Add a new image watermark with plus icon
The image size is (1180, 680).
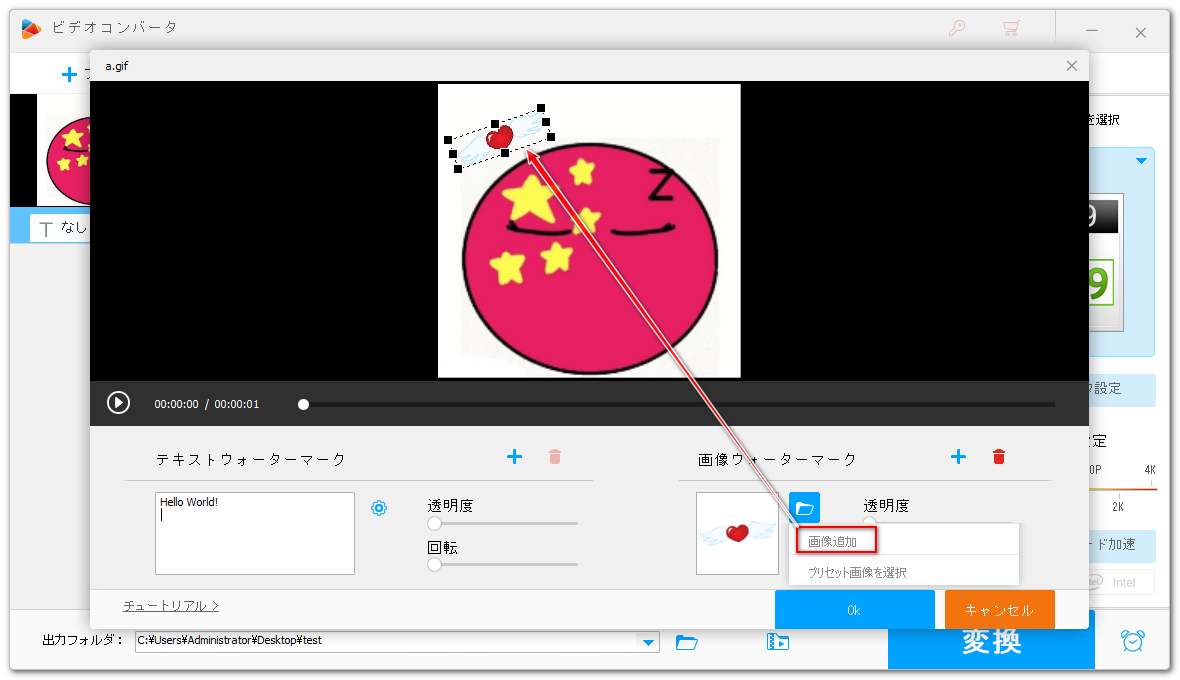(x=958, y=457)
